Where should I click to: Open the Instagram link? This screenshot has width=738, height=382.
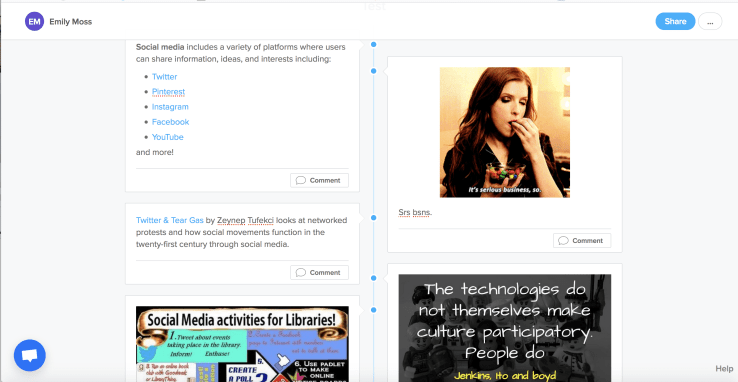pos(170,107)
